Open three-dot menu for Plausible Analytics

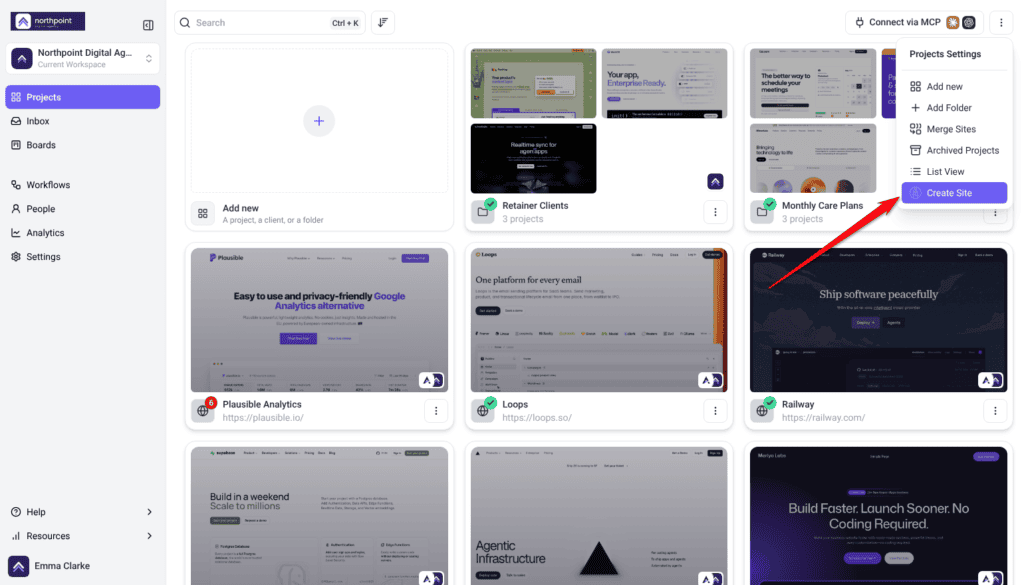(x=436, y=411)
